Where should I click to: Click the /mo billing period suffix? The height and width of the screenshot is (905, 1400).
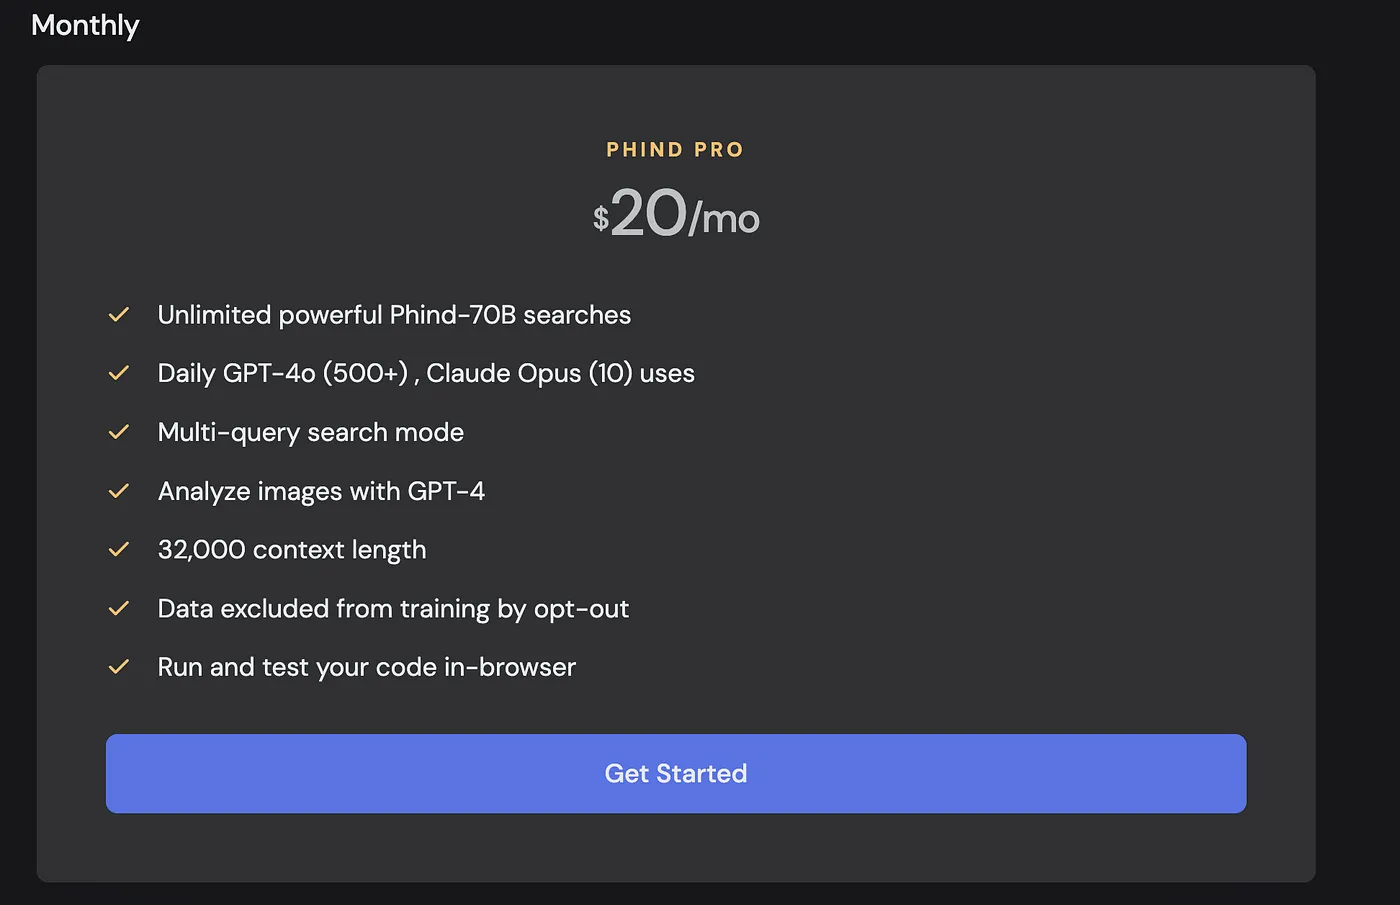coord(725,219)
